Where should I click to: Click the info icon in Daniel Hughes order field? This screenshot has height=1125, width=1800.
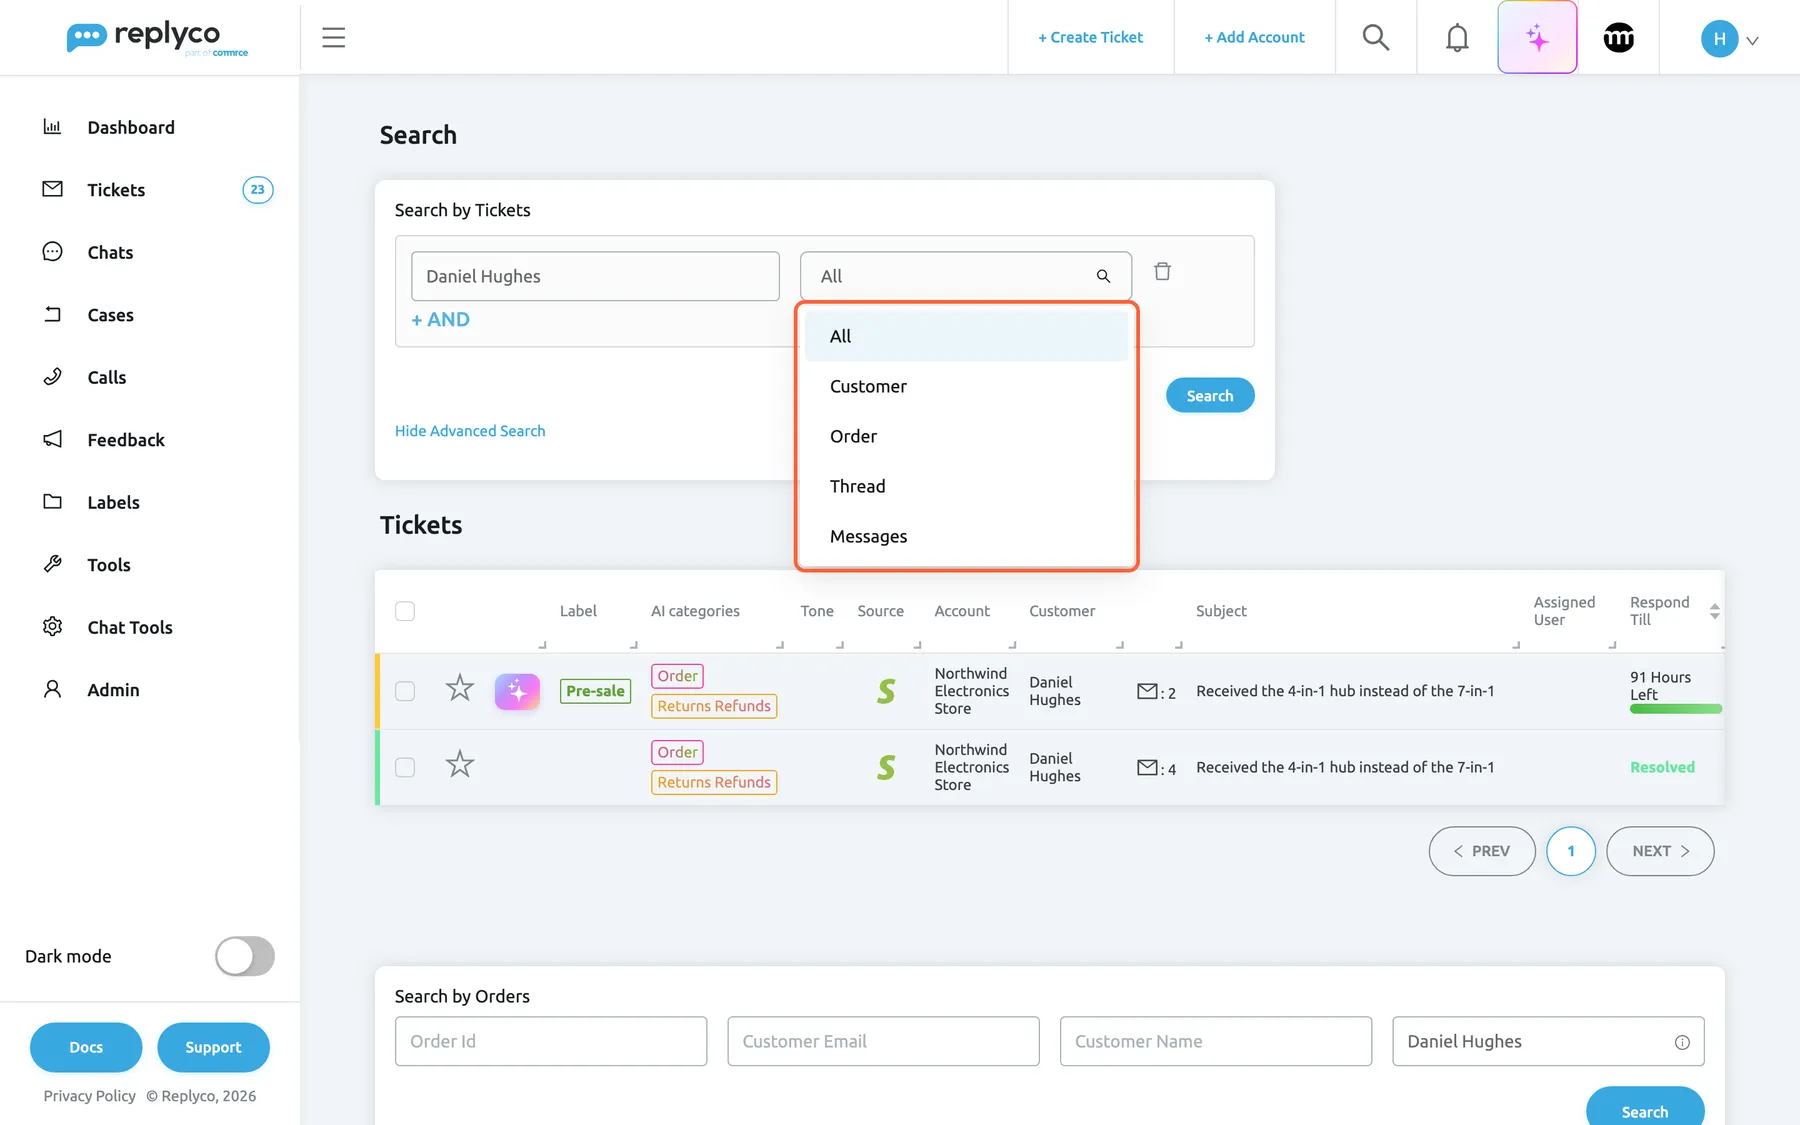point(1682,1042)
